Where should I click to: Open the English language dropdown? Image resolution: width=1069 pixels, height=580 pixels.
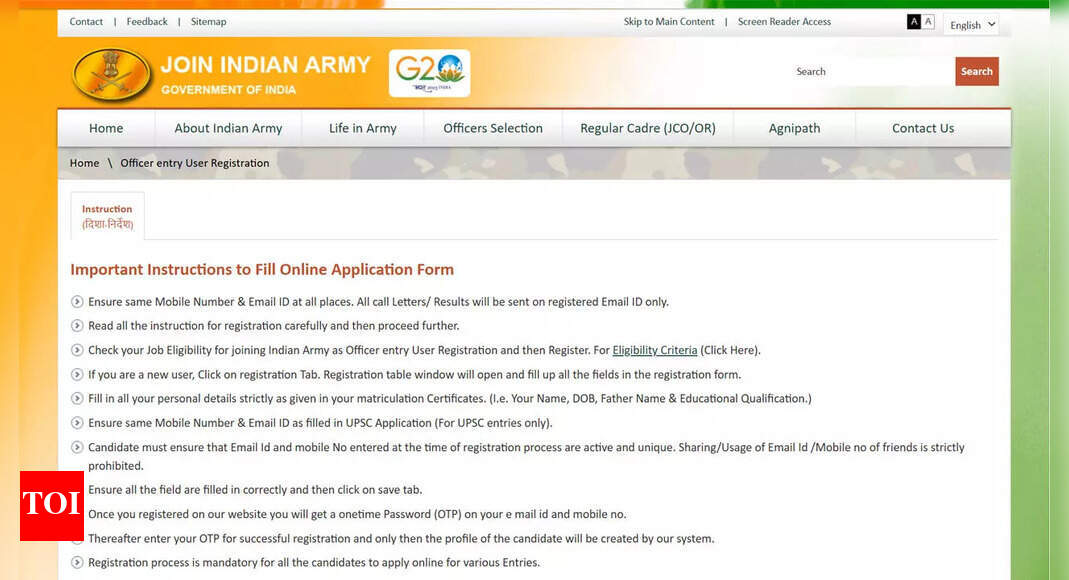coord(970,24)
